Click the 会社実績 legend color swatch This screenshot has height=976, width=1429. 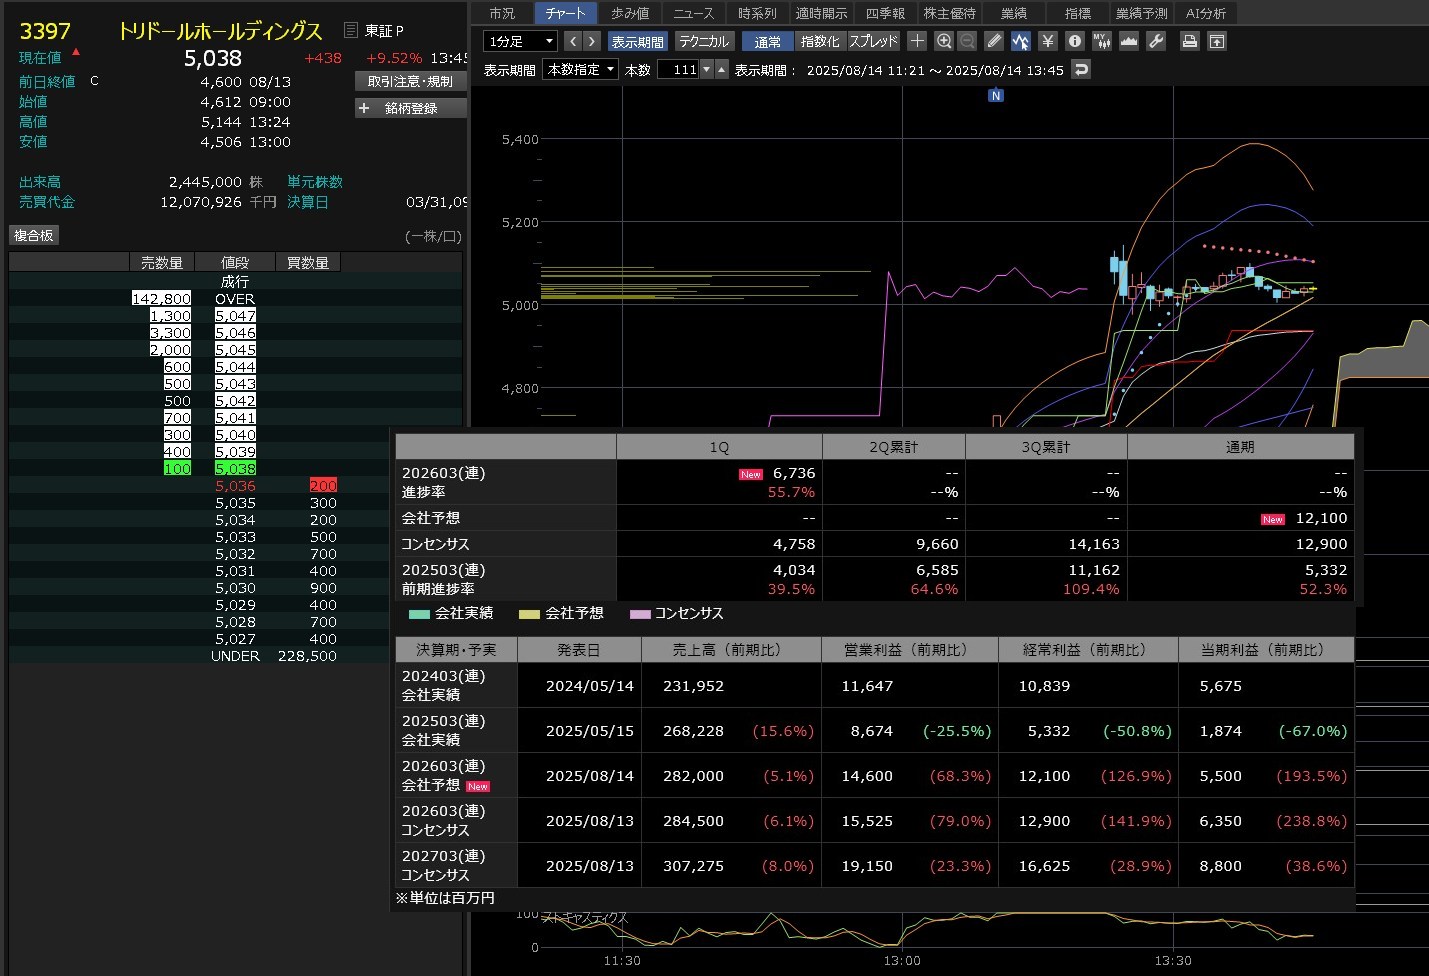click(419, 614)
